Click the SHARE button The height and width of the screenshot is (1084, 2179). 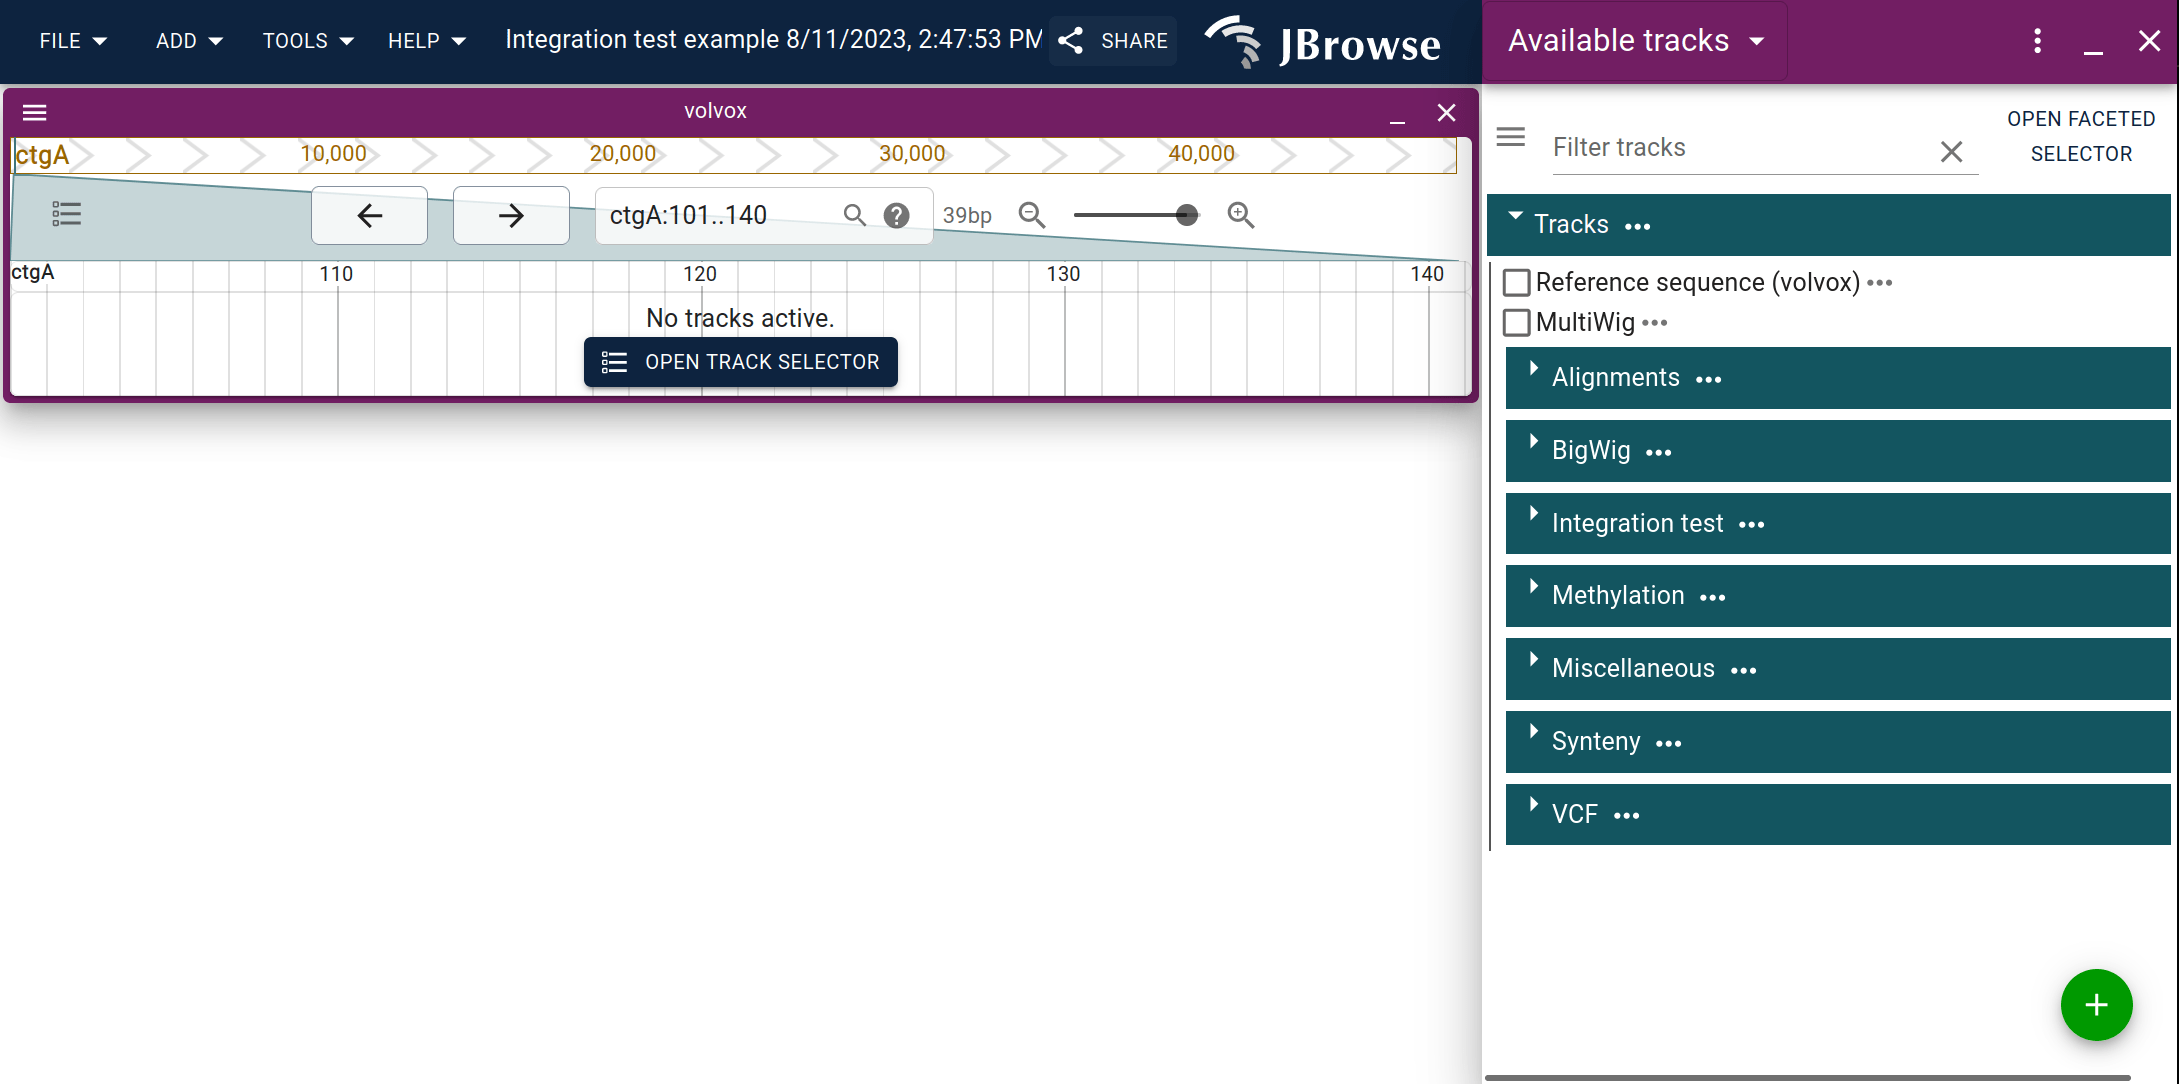tap(1113, 41)
